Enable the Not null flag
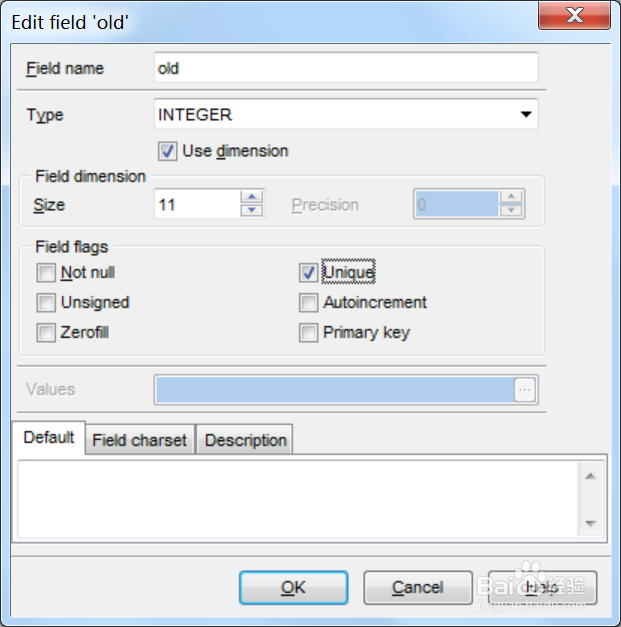This screenshot has height=627, width=621. [46, 273]
